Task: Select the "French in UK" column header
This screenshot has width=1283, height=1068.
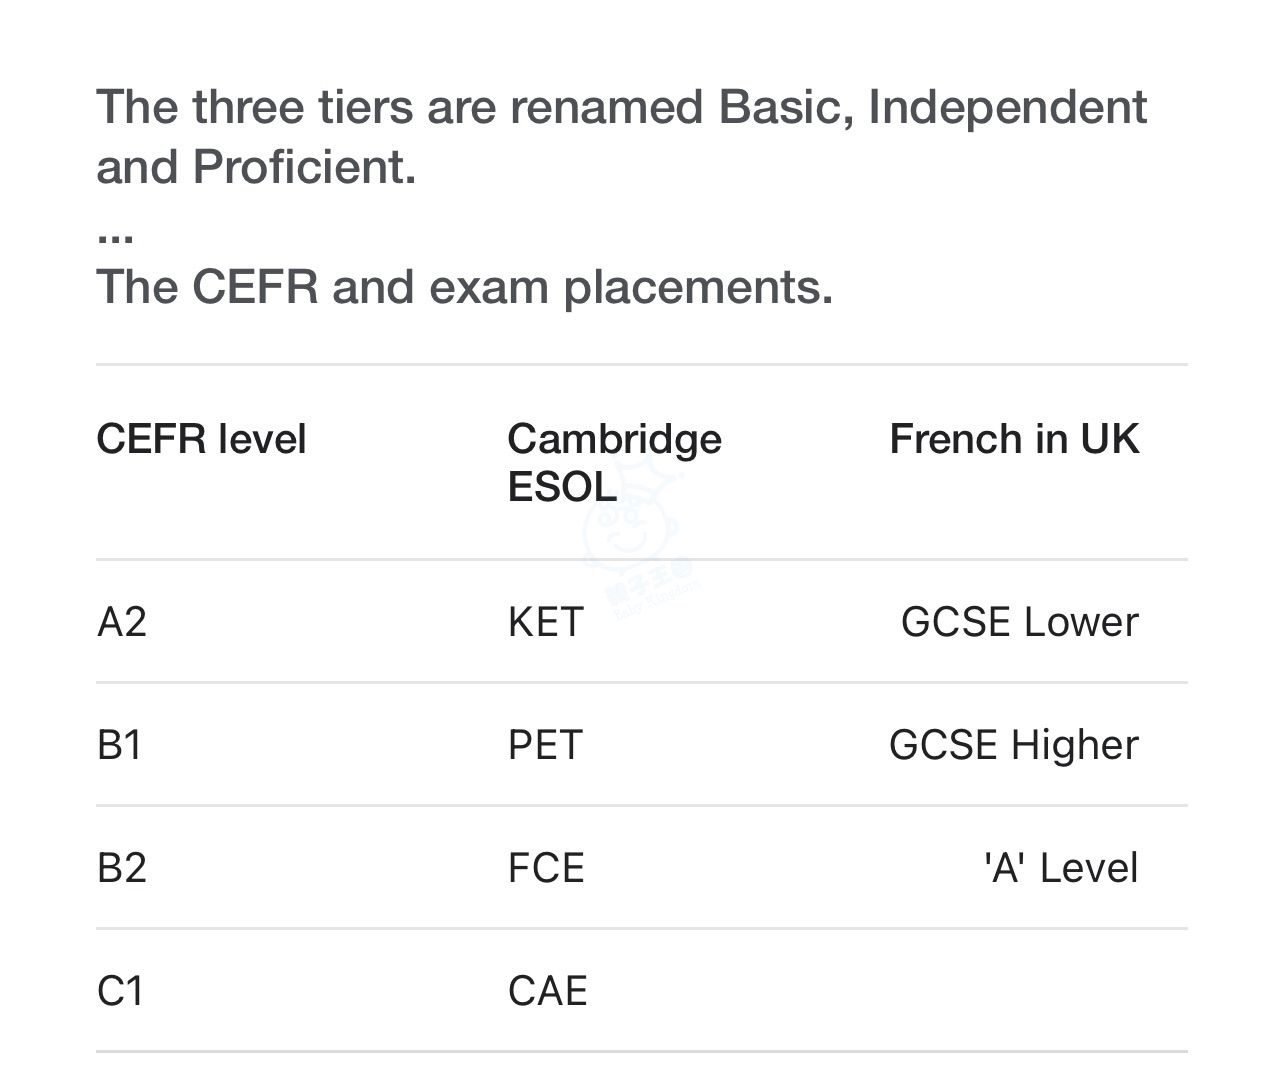Action: pos(1013,440)
